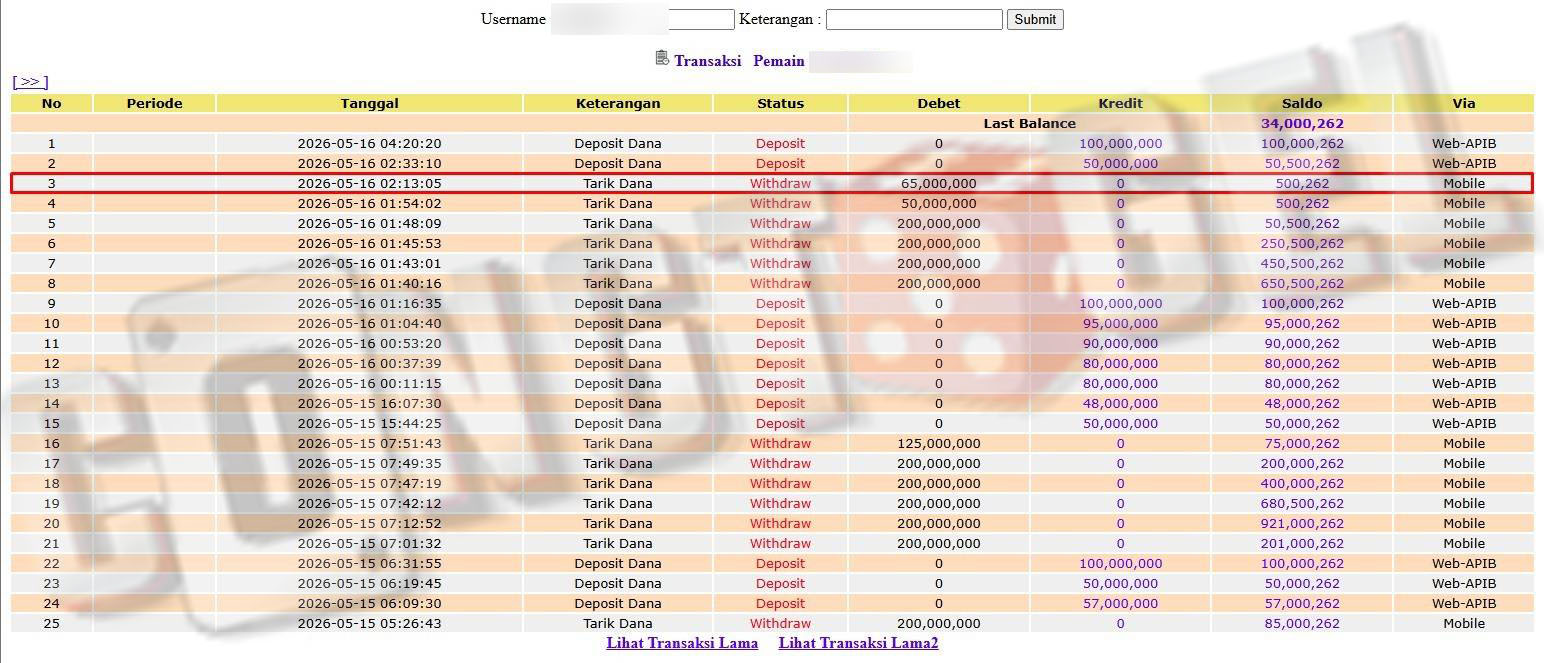Select row 25 withdraw dated 05:26:43
1544x663 pixels.
[771, 623]
